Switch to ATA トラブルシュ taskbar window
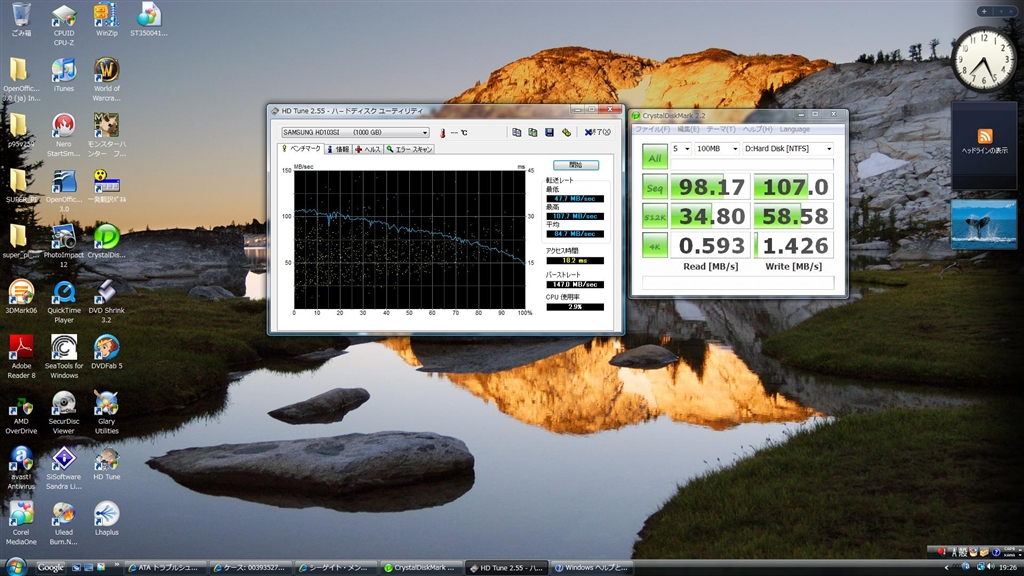Image resolution: width=1024 pixels, height=576 pixels. pos(166,568)
